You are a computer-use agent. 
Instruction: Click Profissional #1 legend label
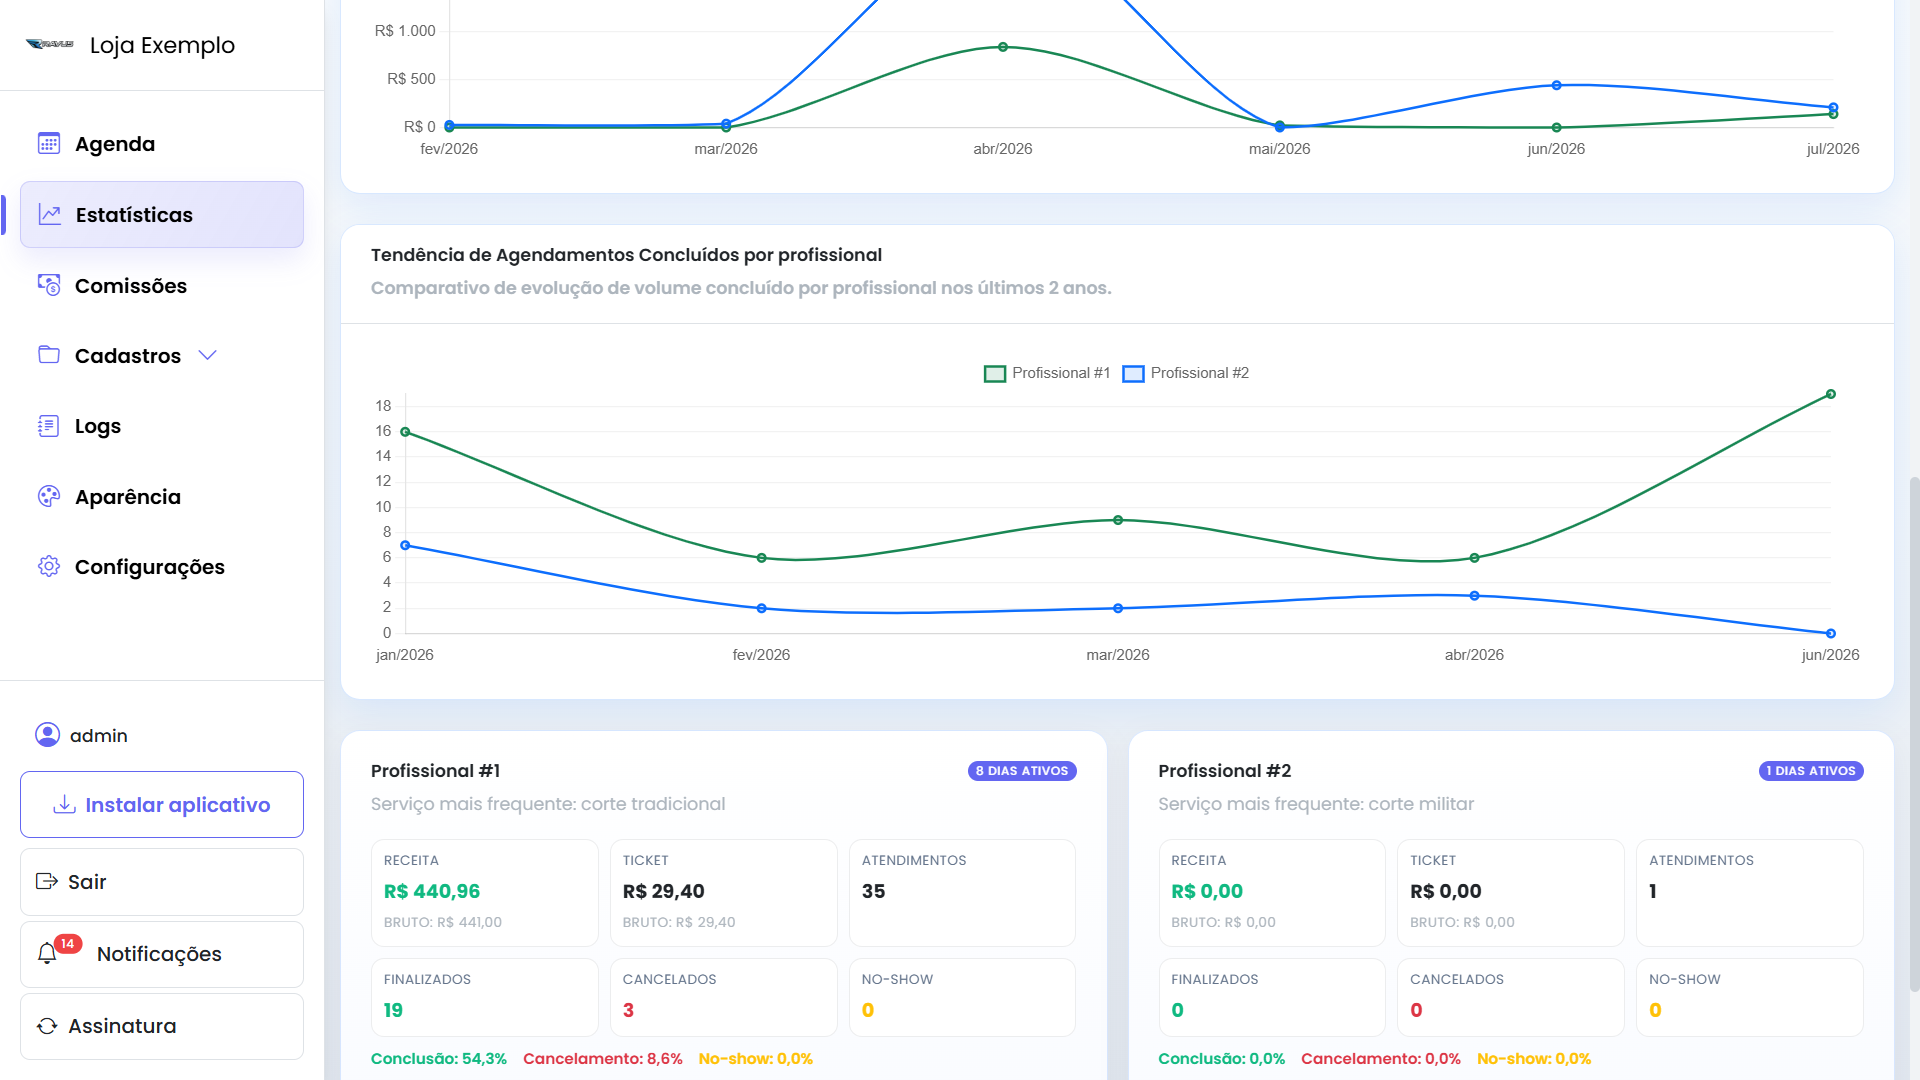coord(1061,373)
